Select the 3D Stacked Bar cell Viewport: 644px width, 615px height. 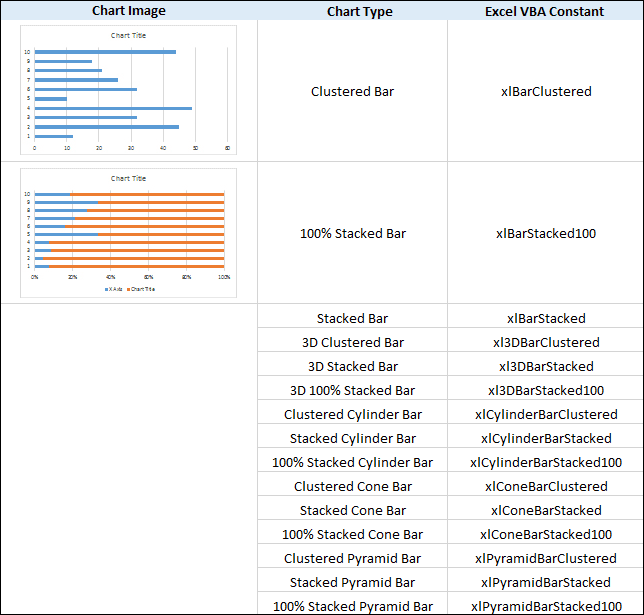pos(352,366)
